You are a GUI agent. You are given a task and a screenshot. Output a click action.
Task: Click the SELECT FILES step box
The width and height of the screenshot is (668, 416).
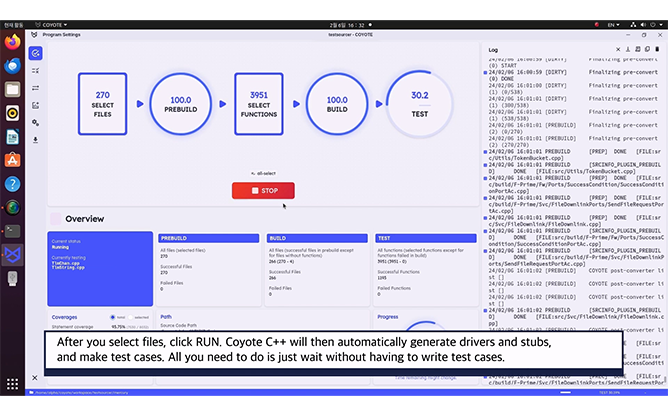[102, 104]
